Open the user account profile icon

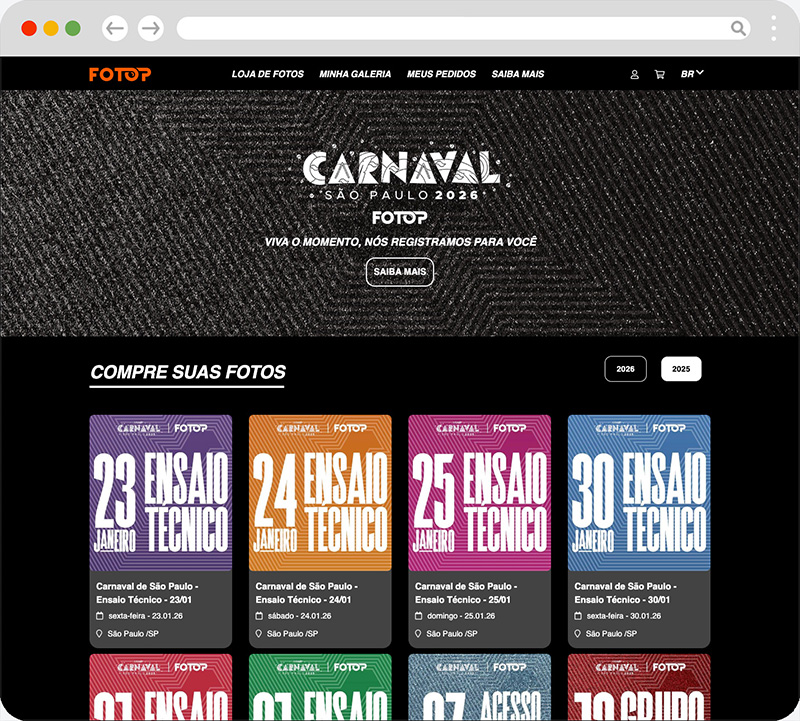point(635,74)
